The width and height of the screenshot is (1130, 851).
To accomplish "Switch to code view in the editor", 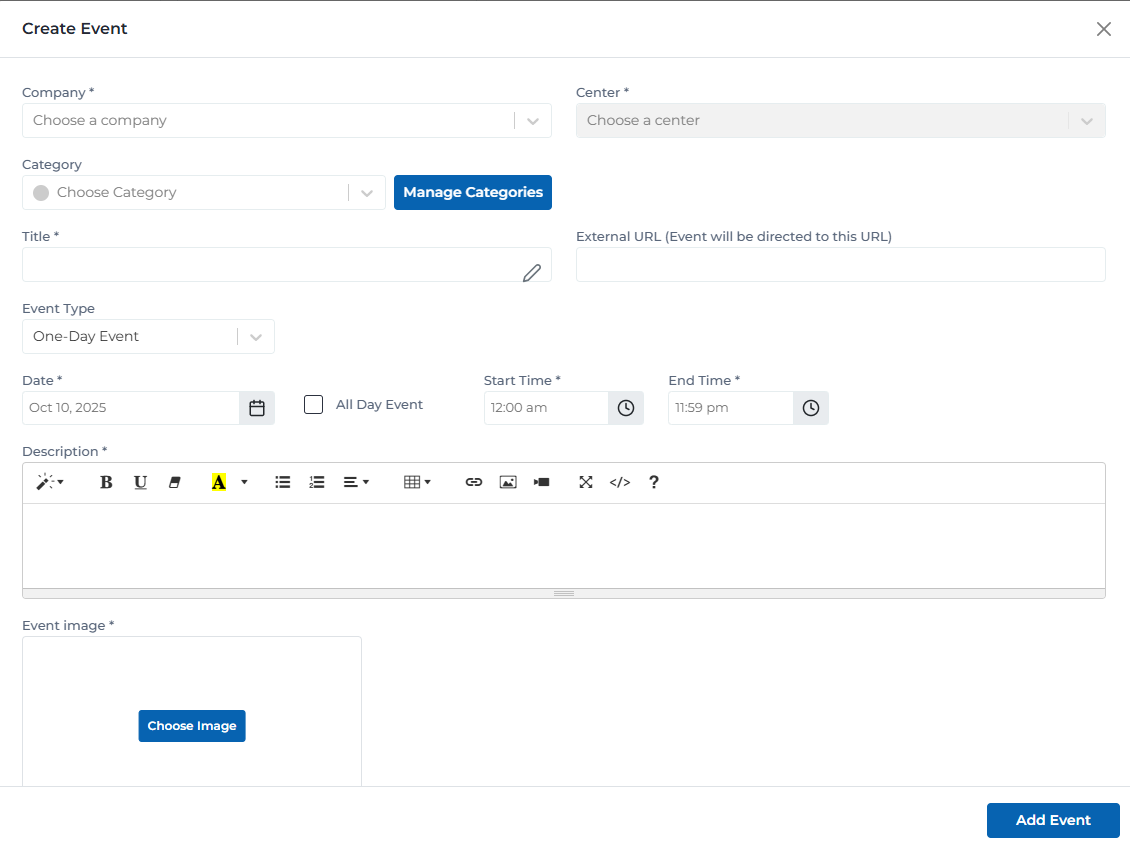I will pos(619,482).
